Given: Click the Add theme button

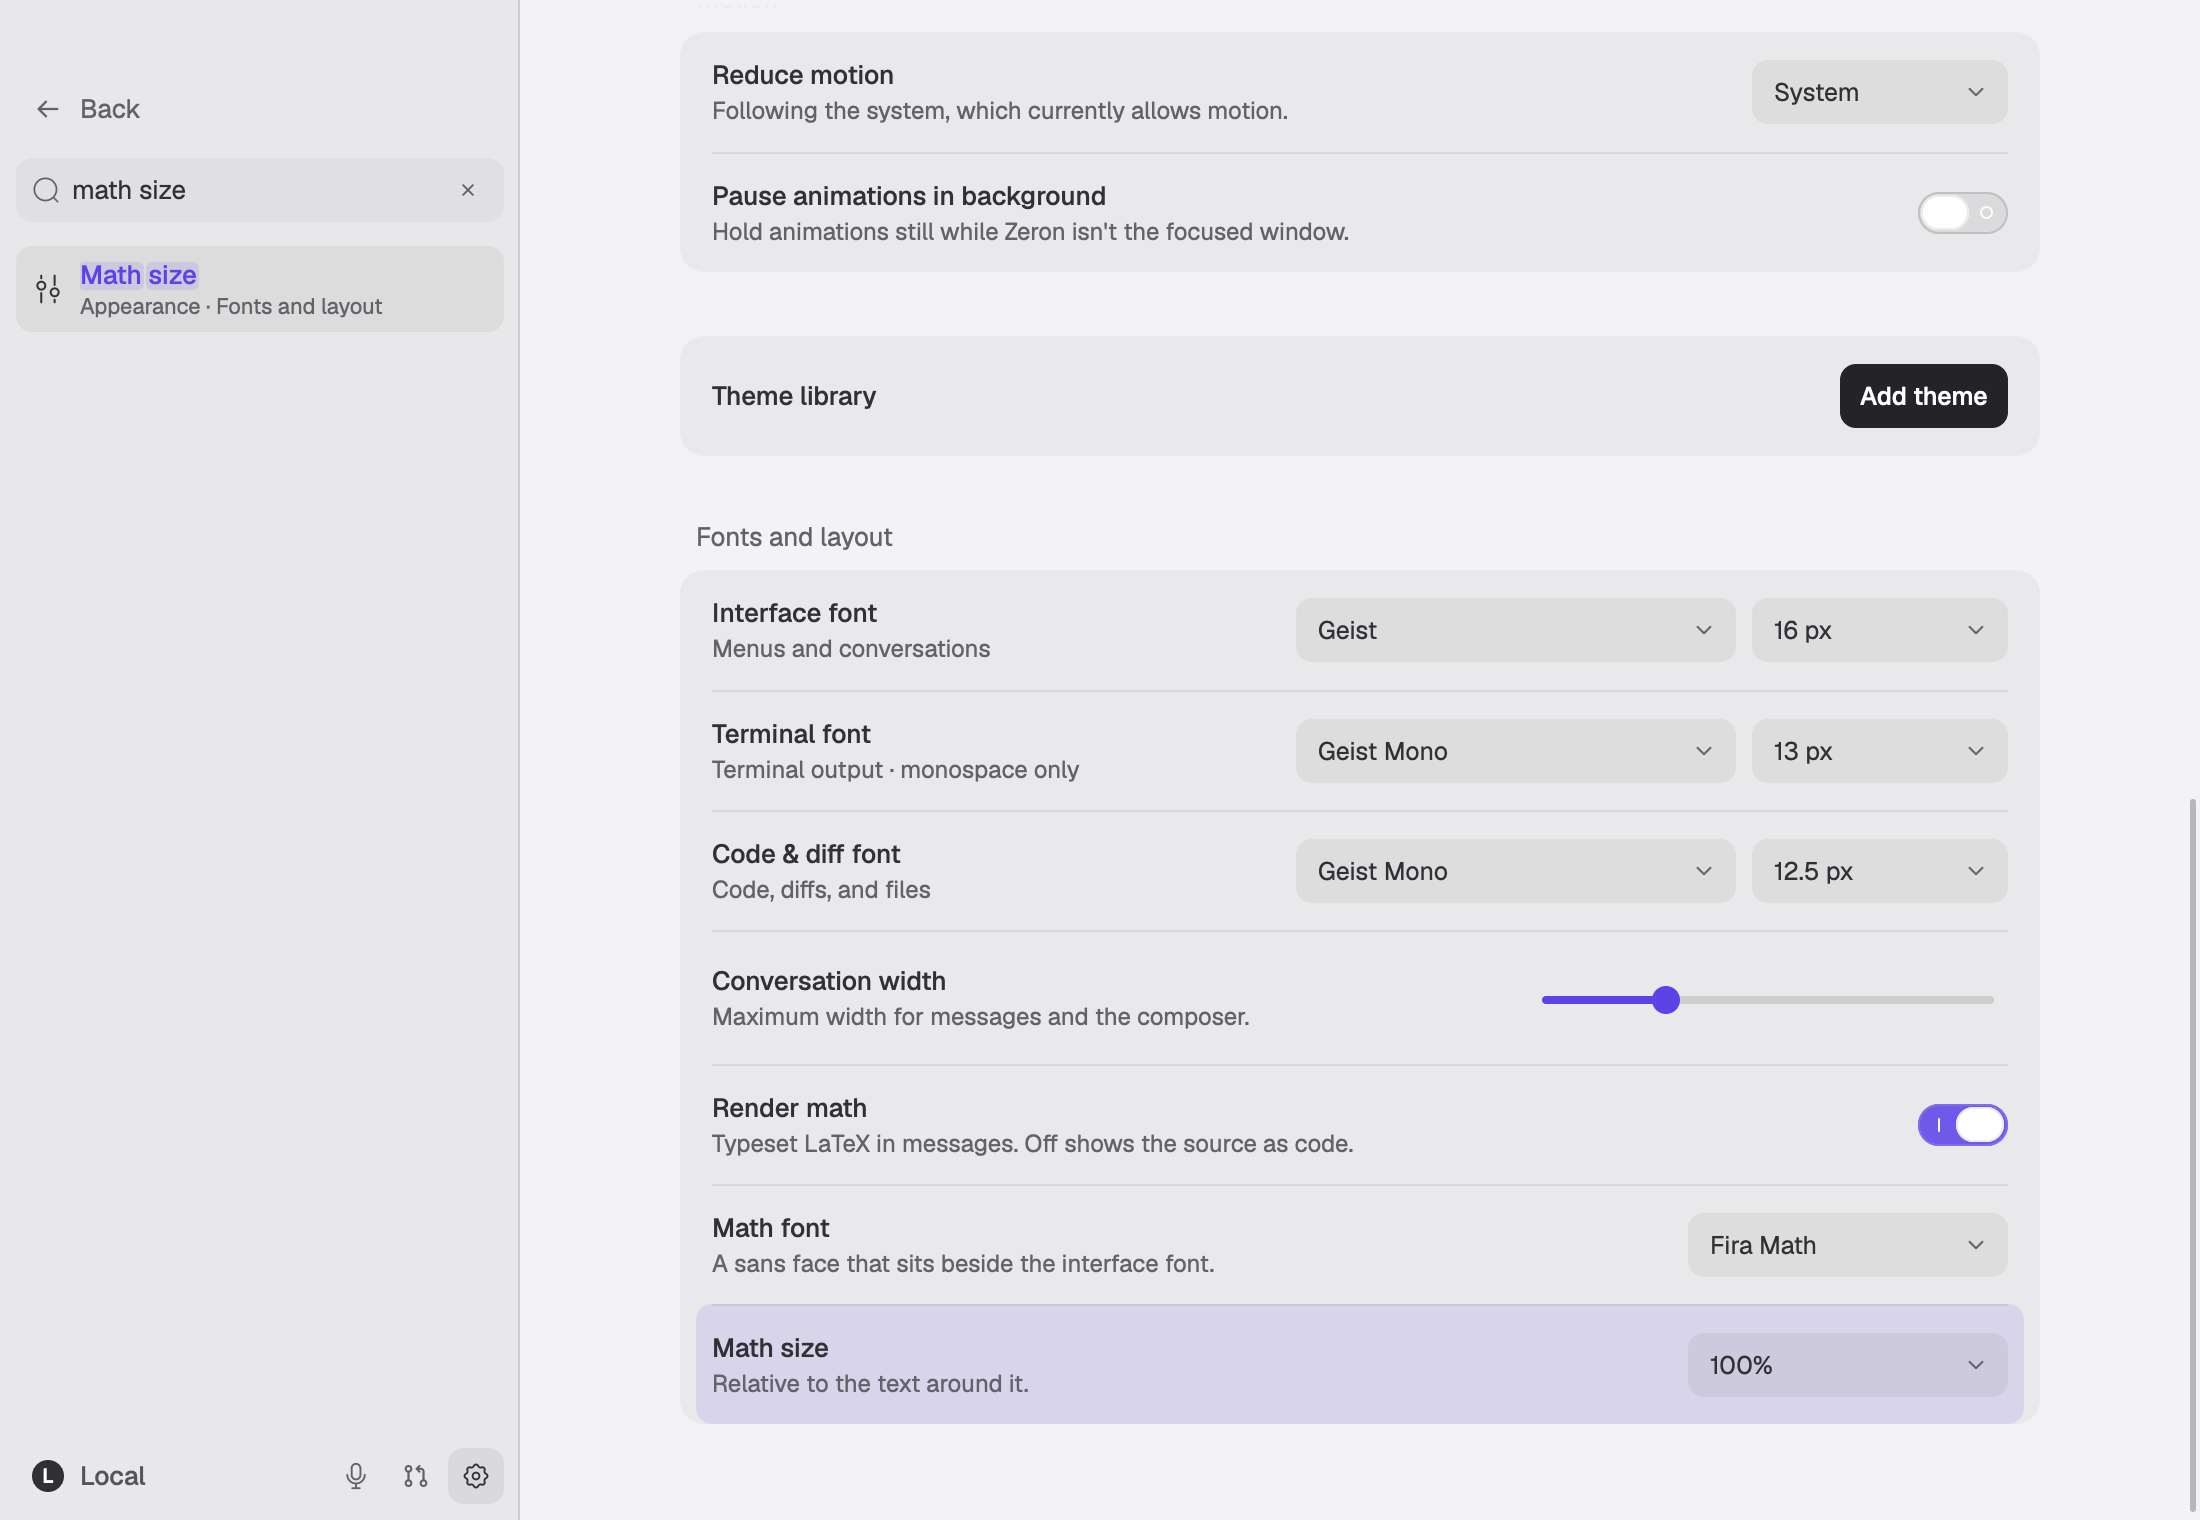Looking at the screenshot, I should [x=1923, y=396].
